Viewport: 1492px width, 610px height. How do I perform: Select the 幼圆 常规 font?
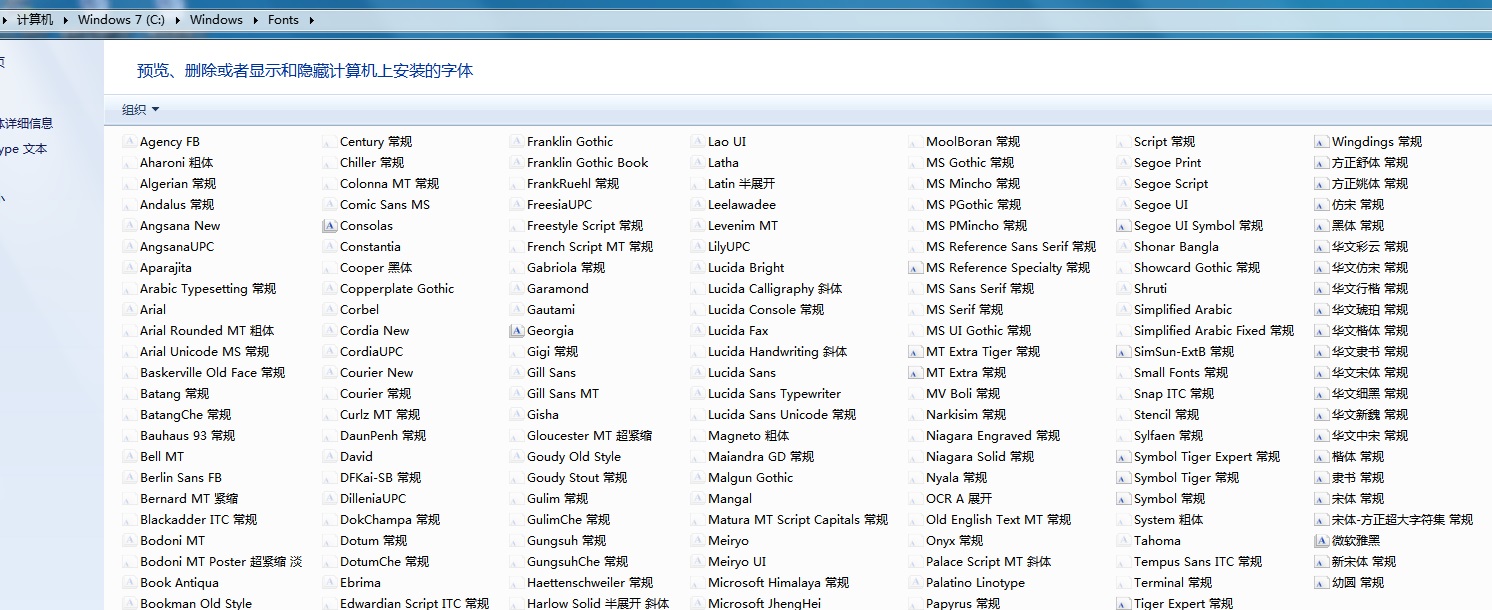[1358, 583]
